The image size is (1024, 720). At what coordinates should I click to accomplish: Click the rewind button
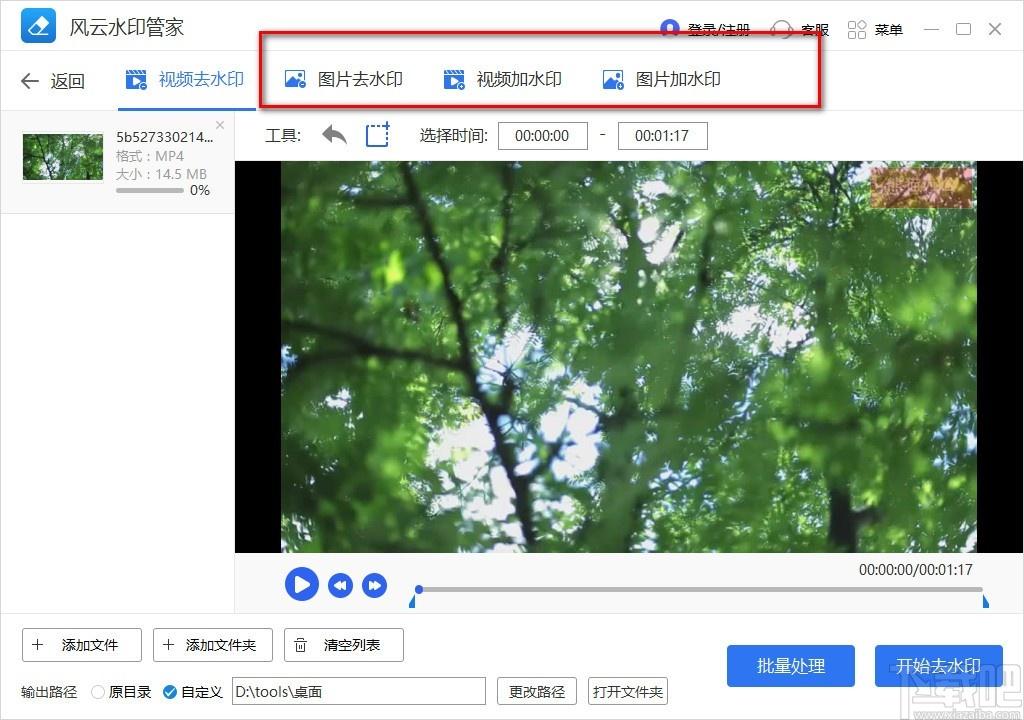[340, 585]
